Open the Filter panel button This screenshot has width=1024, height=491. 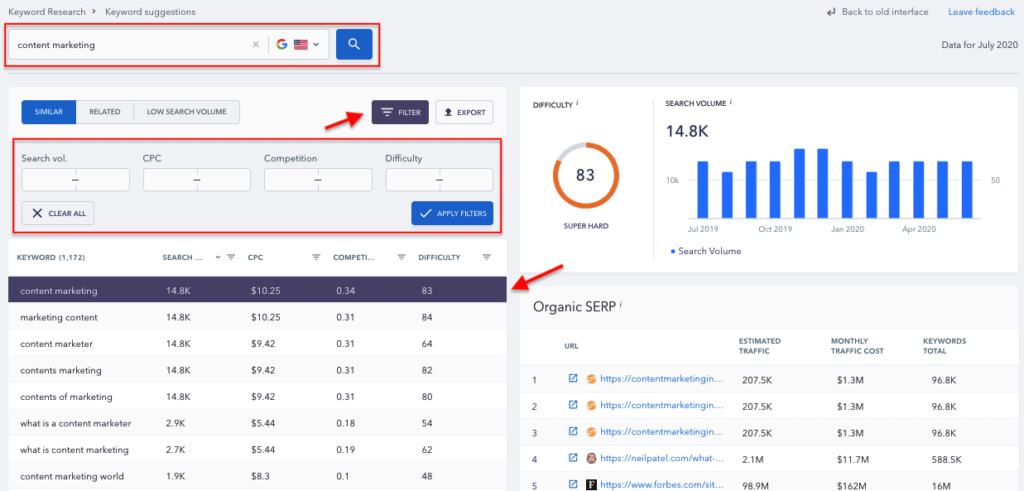pos(400,112)
